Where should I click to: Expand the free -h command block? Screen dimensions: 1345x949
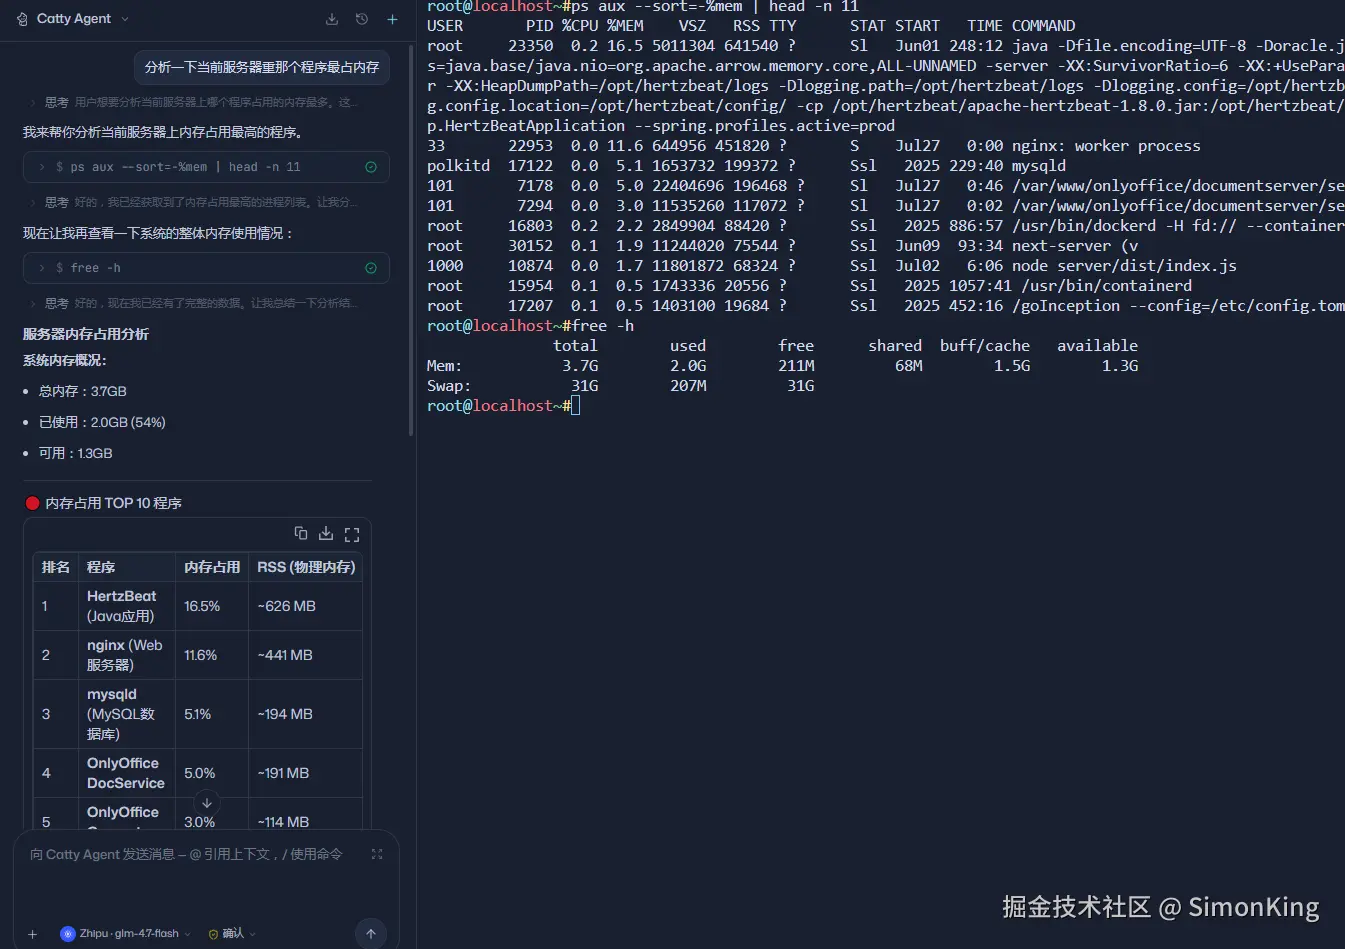click(206, 268)
